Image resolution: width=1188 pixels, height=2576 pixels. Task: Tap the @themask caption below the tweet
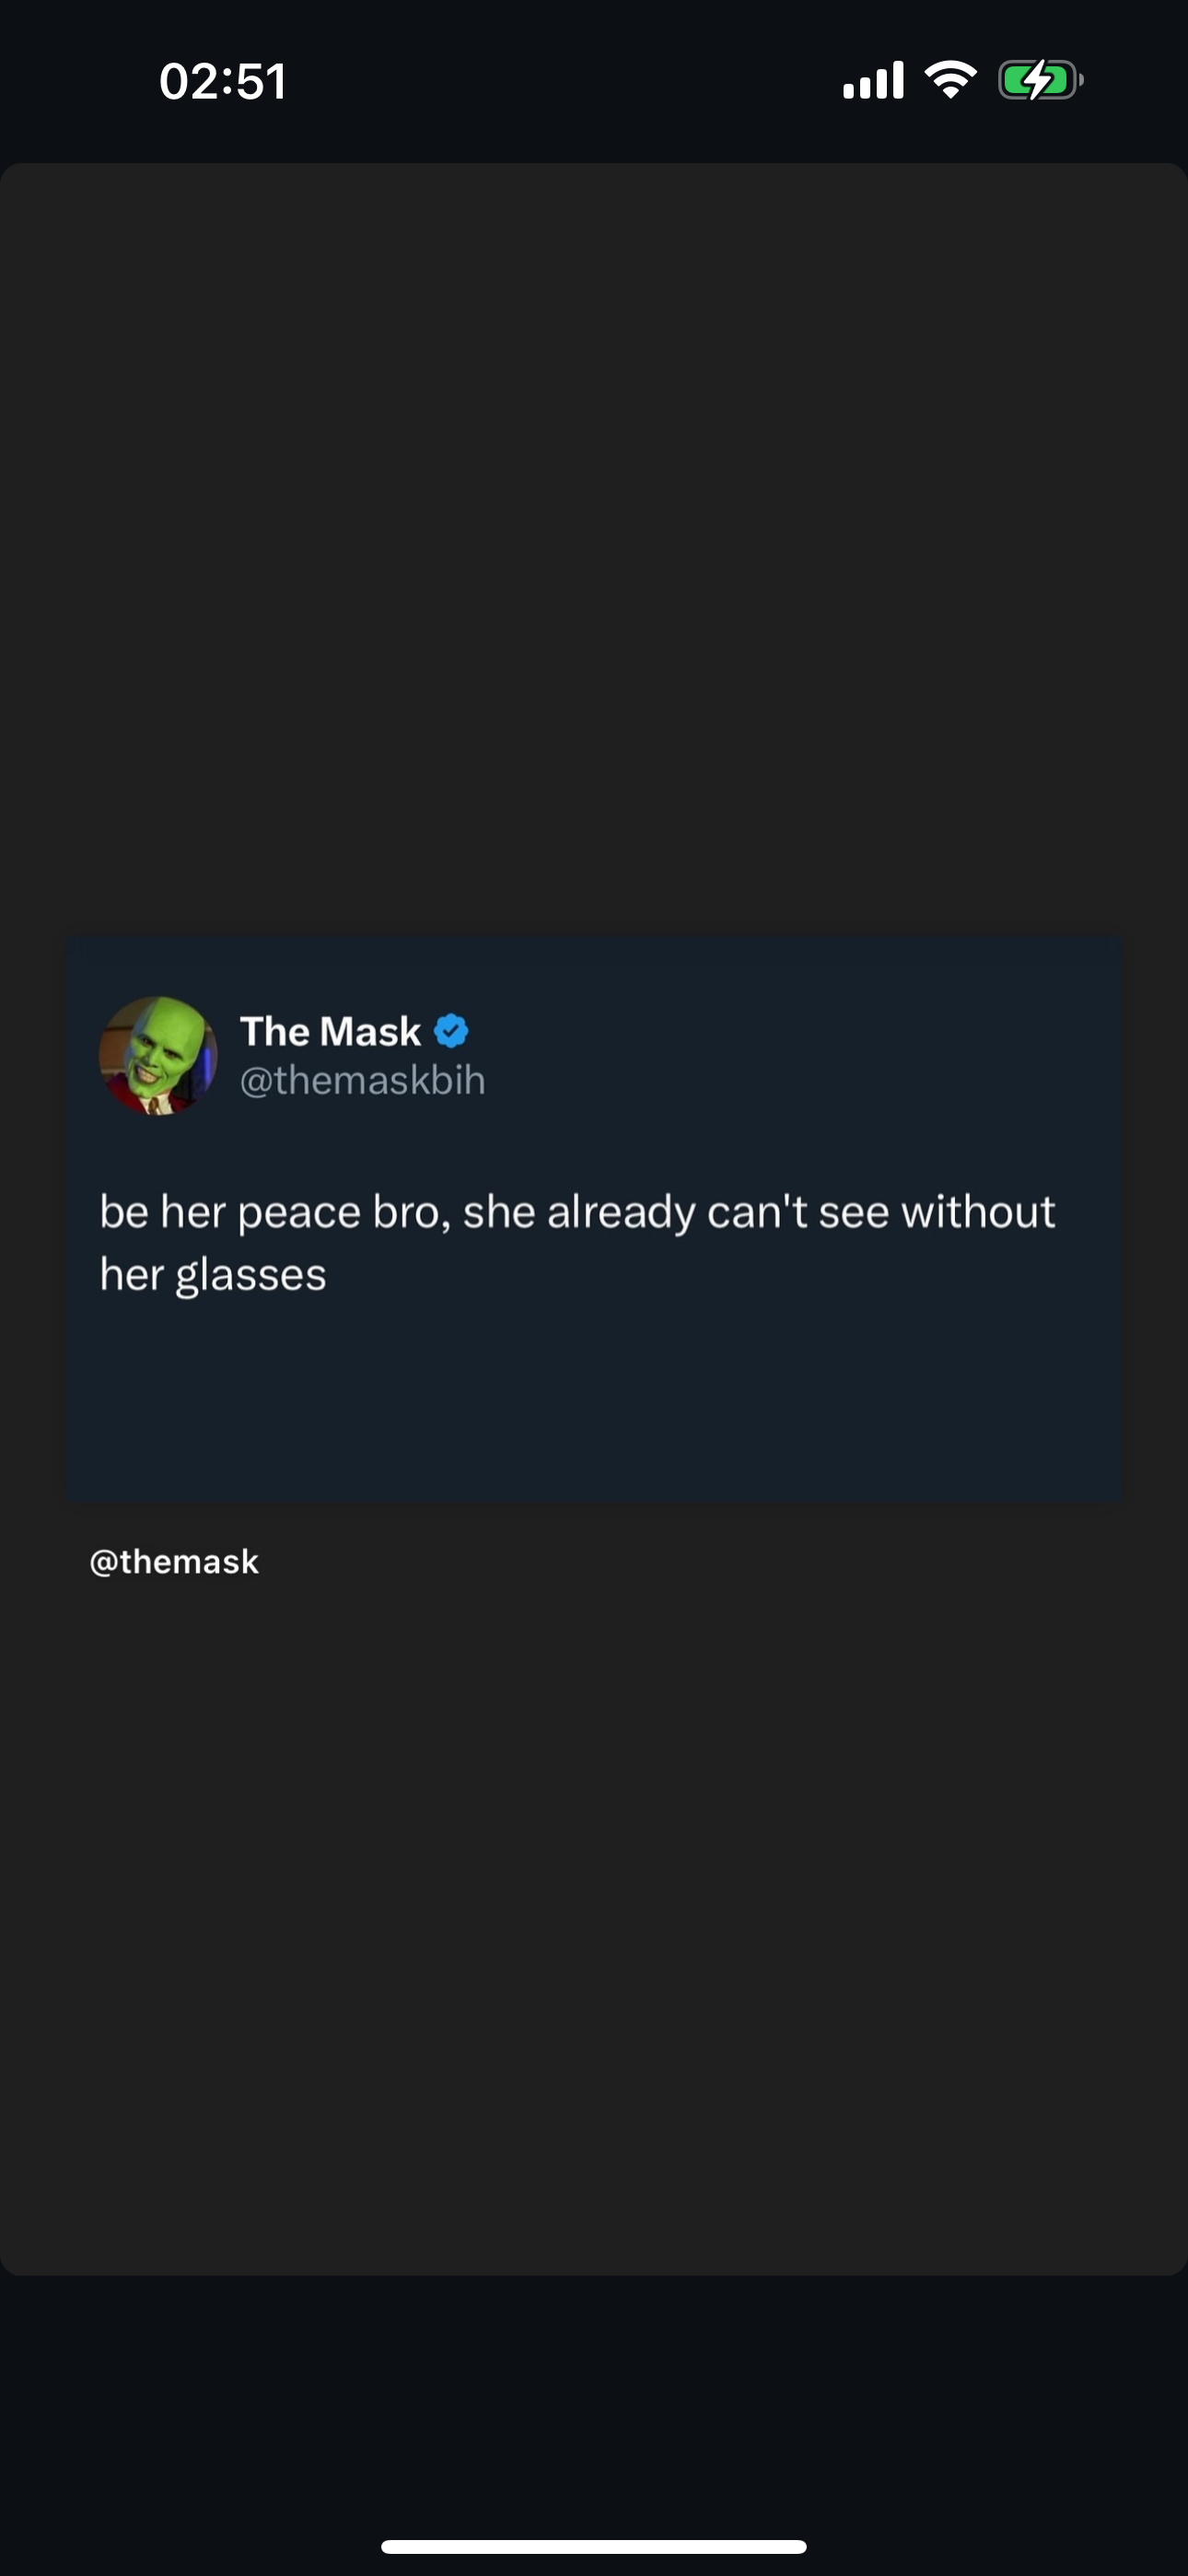pyautogui.click(x=174, y=1562)
